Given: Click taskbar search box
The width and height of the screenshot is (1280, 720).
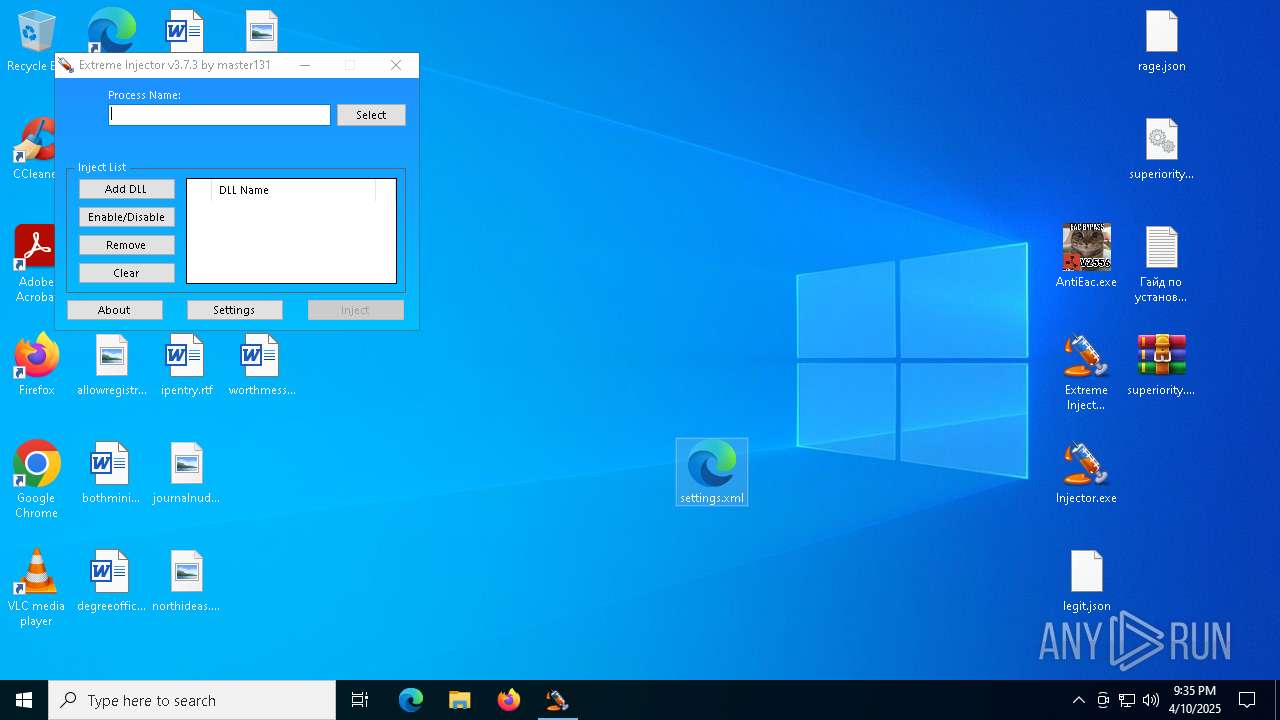Looking at the screenshot, I should 192,700.
